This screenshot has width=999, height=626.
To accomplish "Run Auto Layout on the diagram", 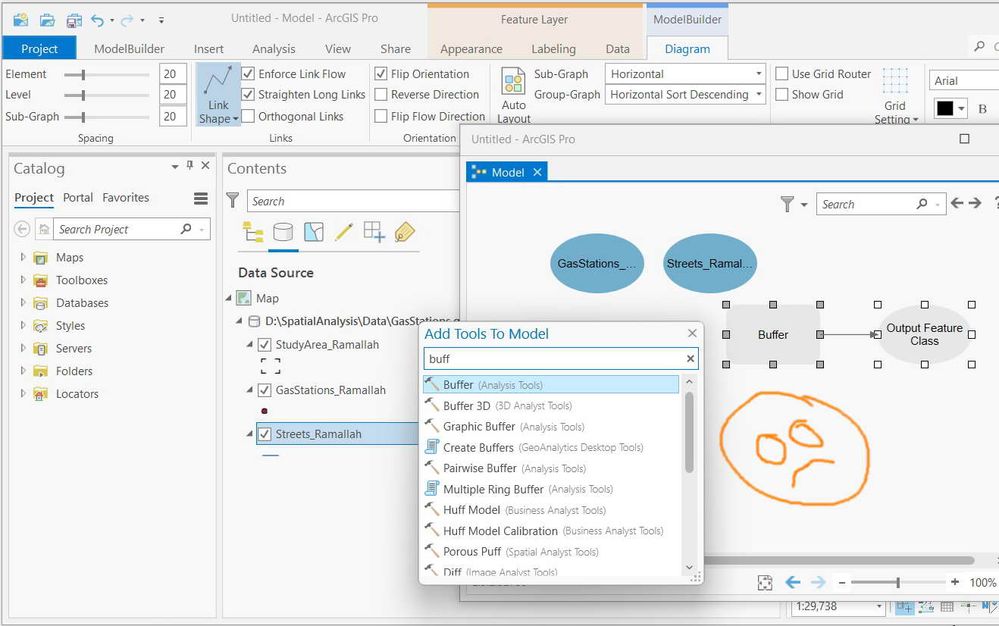I will pos(514,96).
